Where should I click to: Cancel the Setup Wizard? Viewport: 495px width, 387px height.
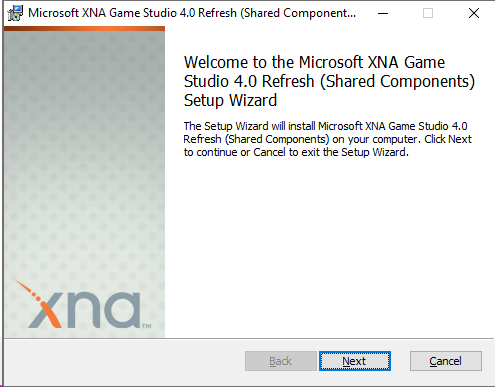coord(446,361)
